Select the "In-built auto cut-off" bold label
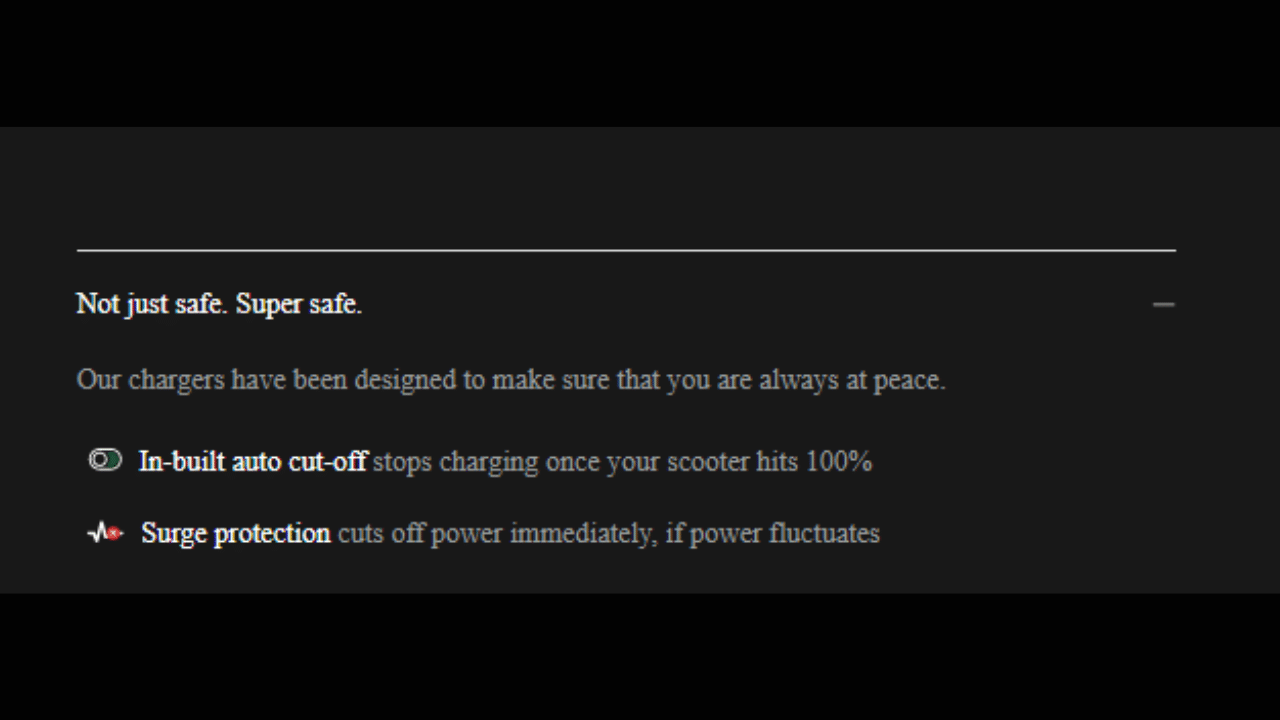Viewport: 1280px width, 720px height. [x=252, y=461]
